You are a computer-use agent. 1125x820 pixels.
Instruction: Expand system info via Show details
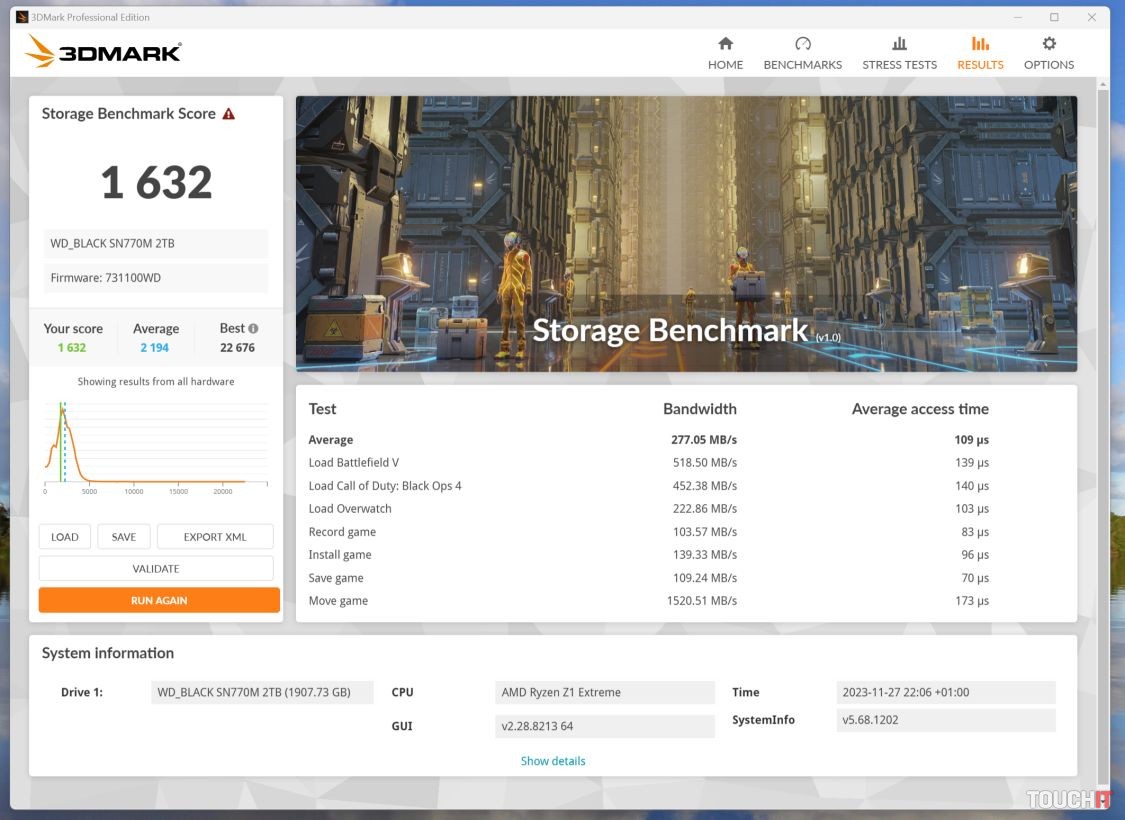[x=553, y=761]
